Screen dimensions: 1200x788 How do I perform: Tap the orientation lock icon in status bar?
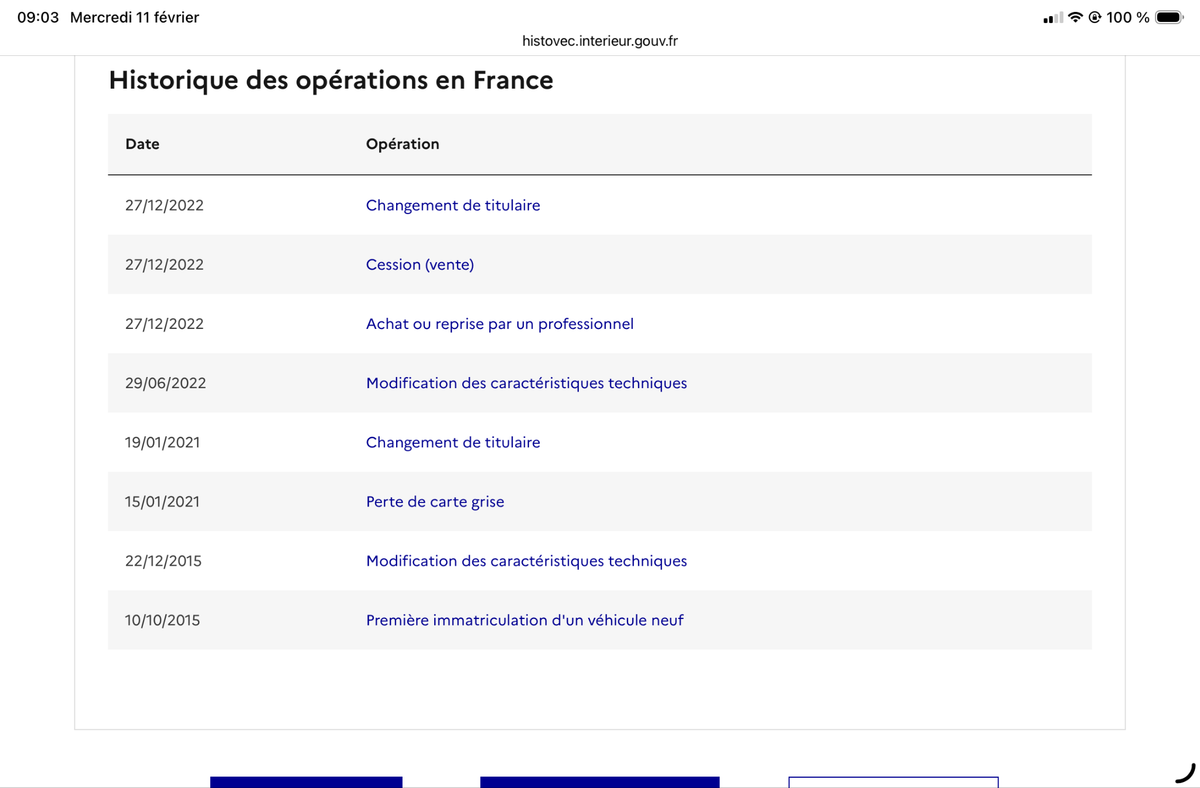1095,17
